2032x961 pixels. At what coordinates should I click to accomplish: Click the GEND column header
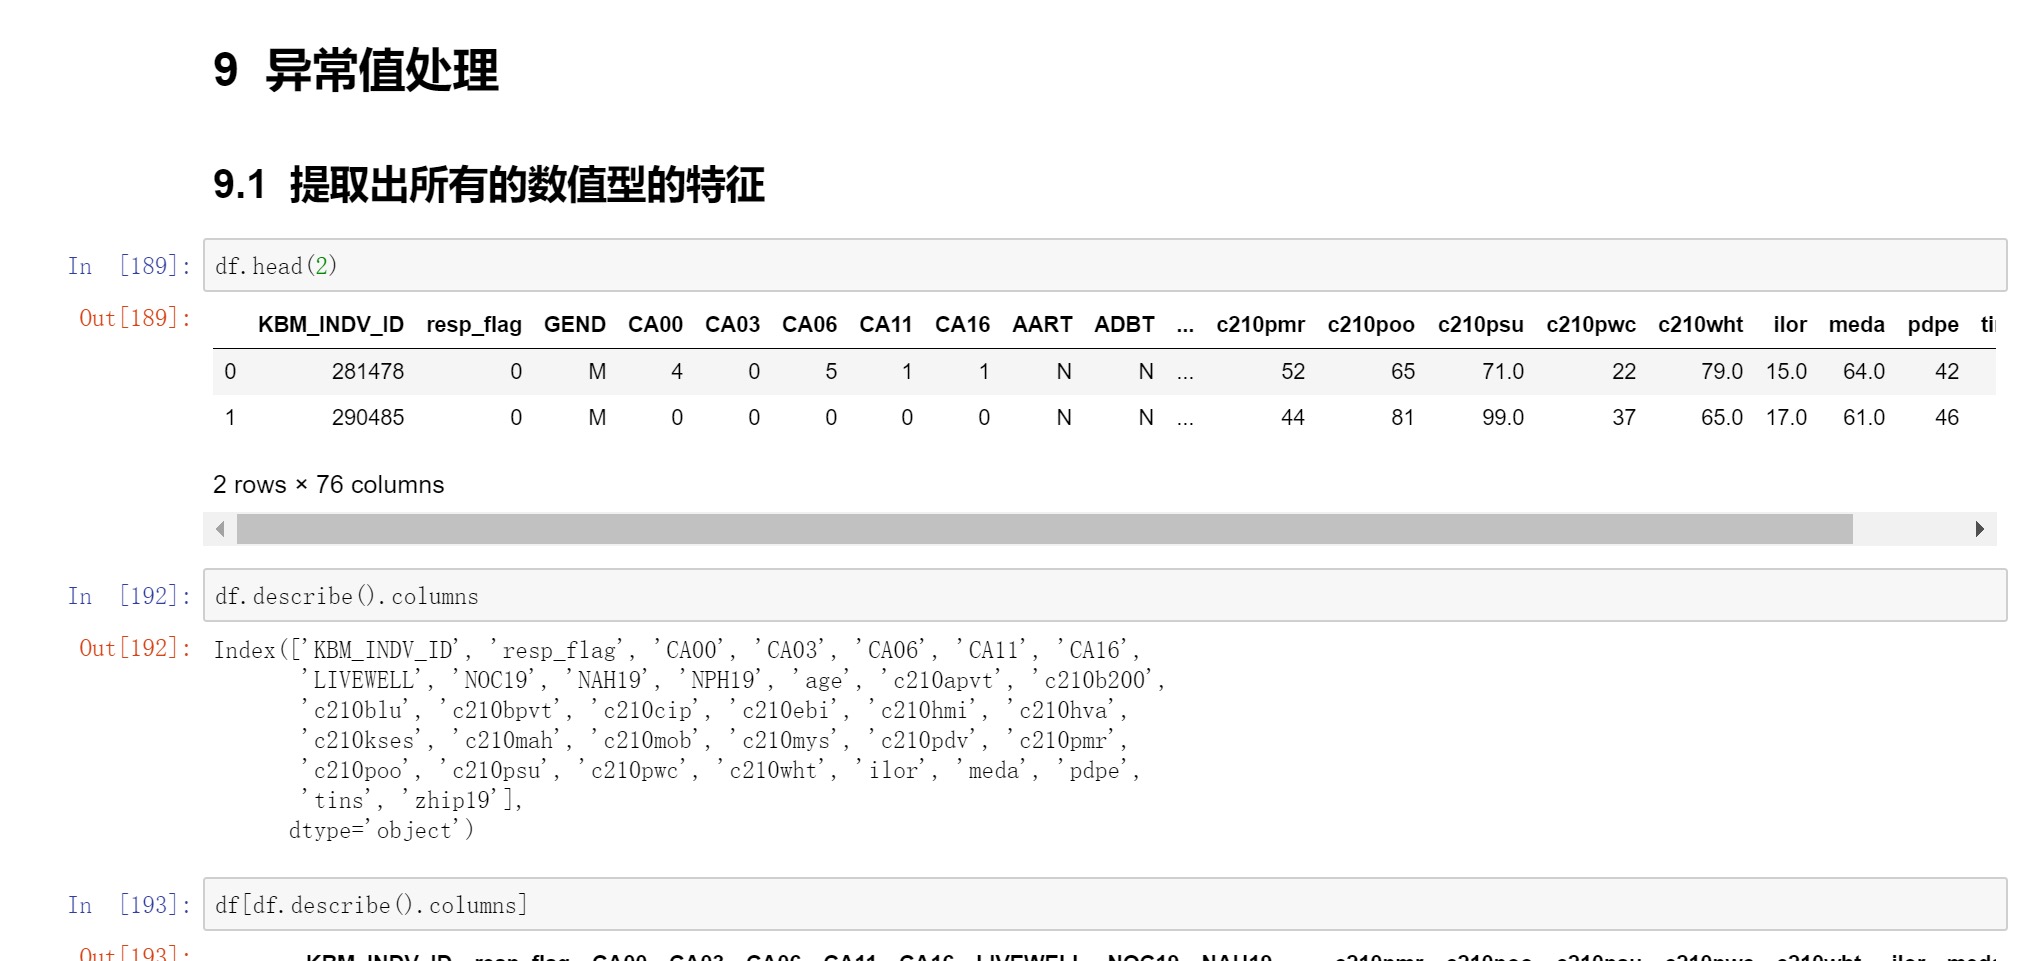tap(575, 325)
